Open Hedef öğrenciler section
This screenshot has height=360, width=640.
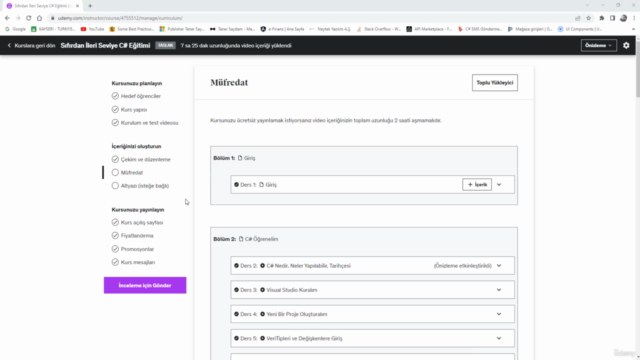141,96
